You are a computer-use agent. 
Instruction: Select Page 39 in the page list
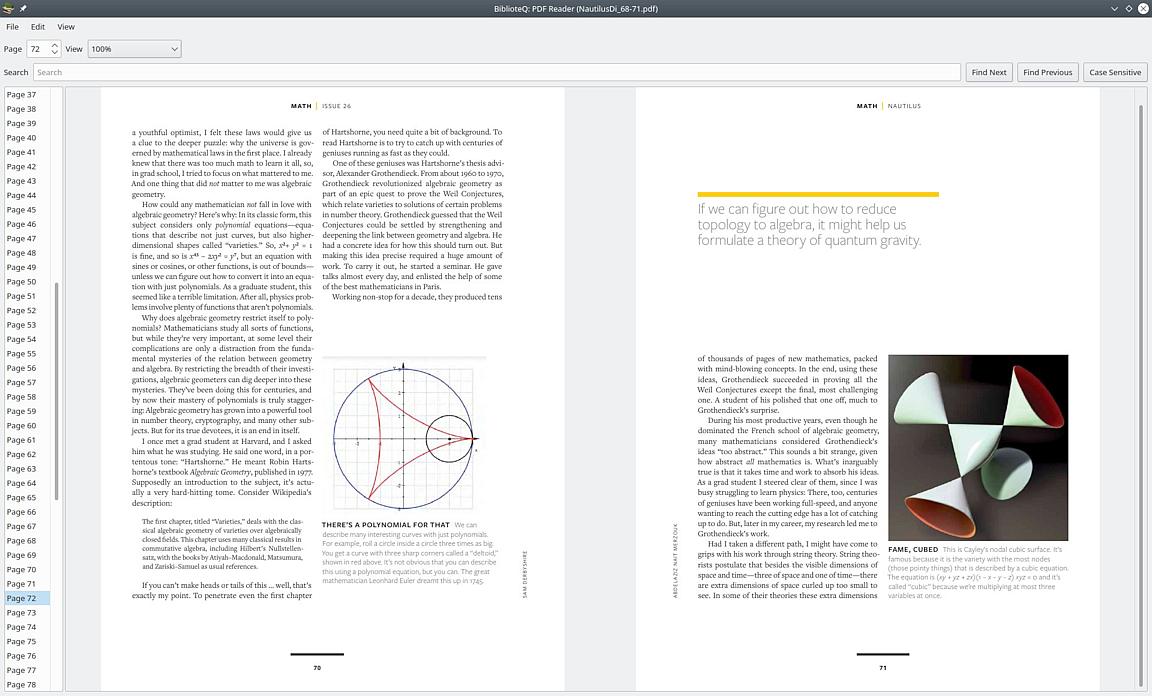click(x=27, y=123)
